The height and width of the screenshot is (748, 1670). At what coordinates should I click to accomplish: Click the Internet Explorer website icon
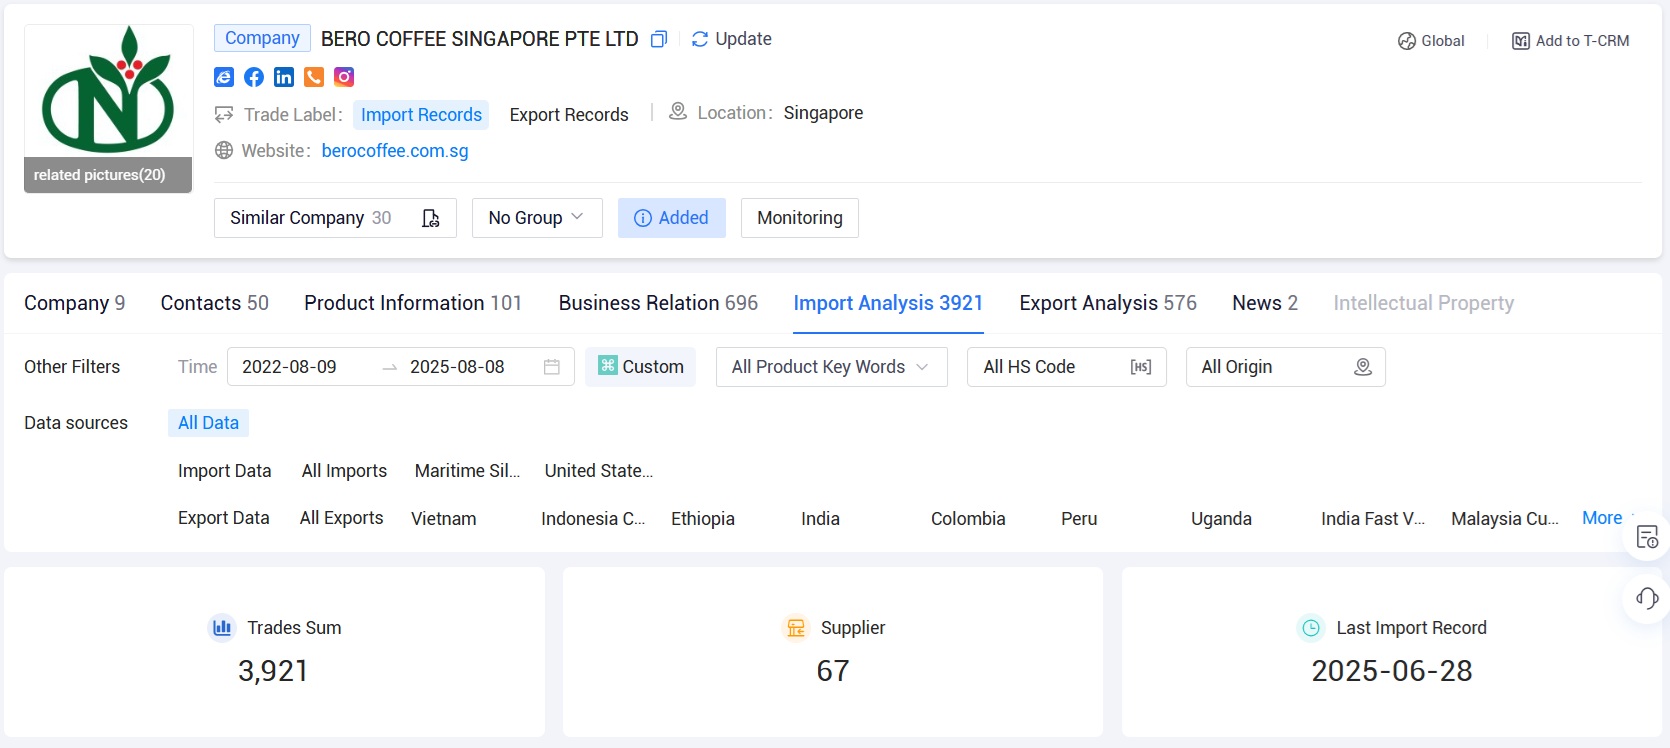[224, 77]
